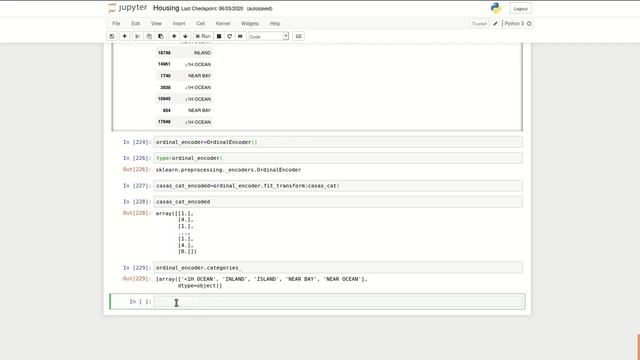Viewport: 640px width, 360px height.
Task: Open the Widgets menu
Action: coord(250,24)
